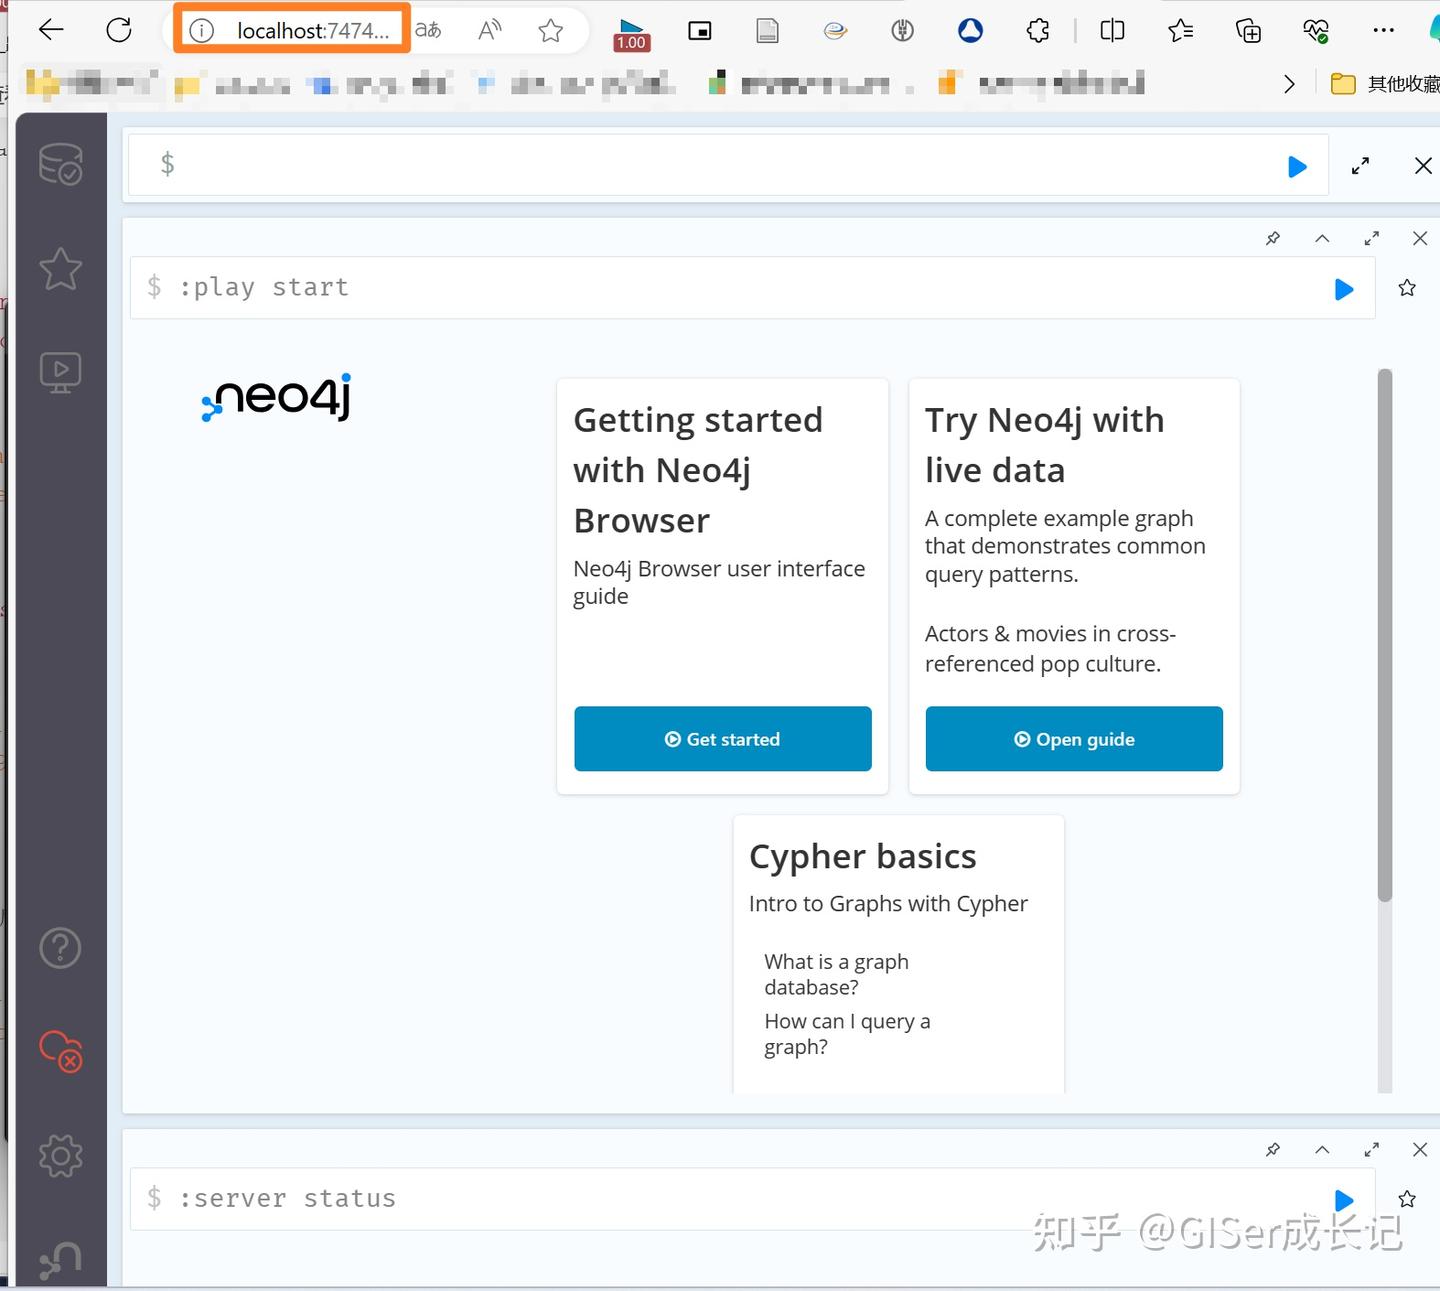Expand the overflowing bookmarks bar arrow
The height and width of the screenshot is (1291, 1440).
point(1289,83)
